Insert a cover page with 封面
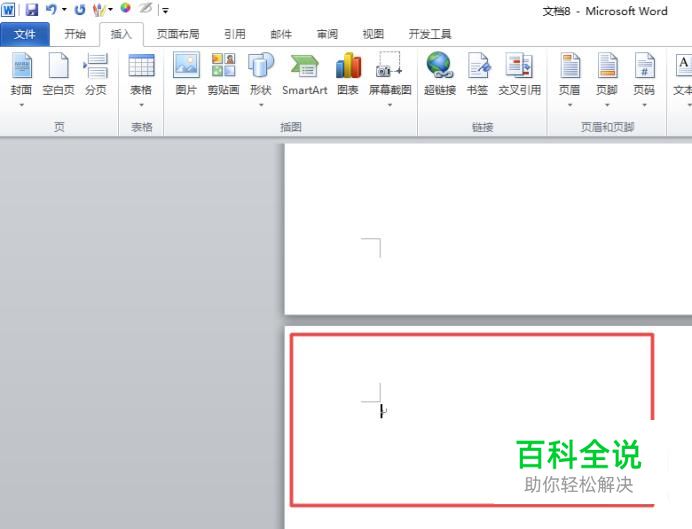 pyautogui.click(x=21, y=74)
